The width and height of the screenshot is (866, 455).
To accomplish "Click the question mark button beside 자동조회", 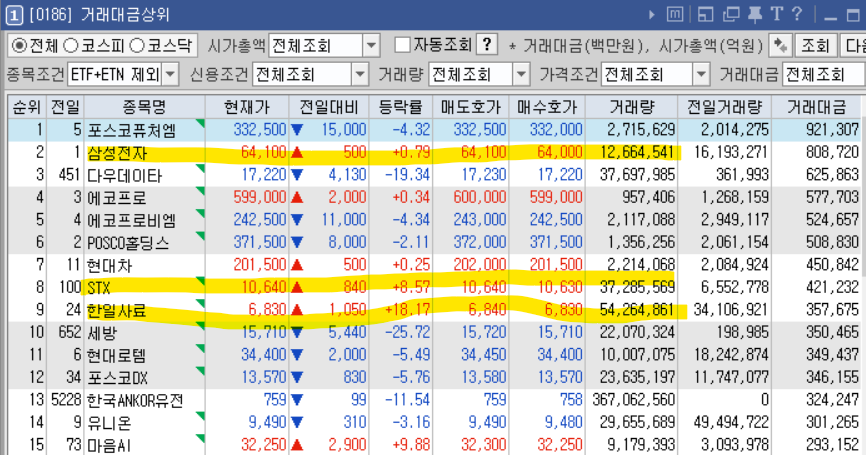I will [487, 45].
